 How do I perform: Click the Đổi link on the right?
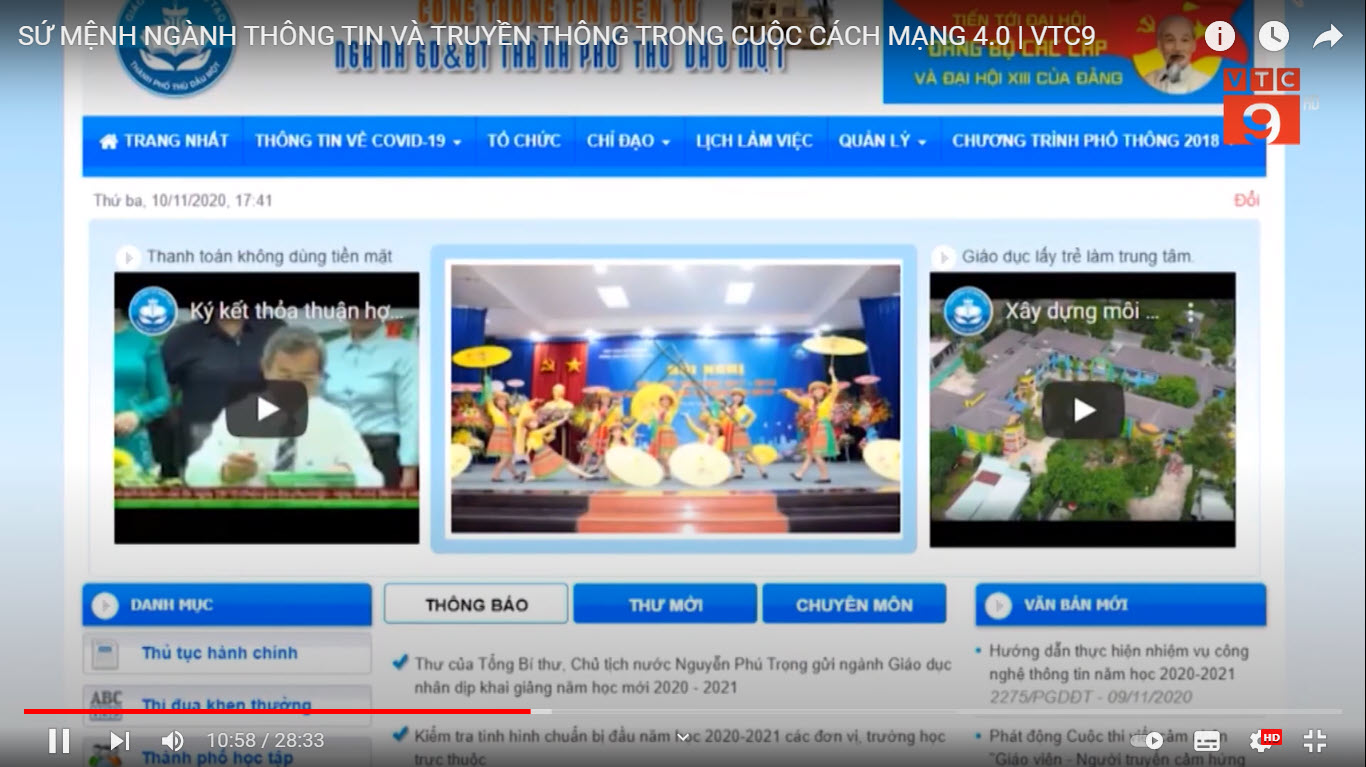[1246, 200]
